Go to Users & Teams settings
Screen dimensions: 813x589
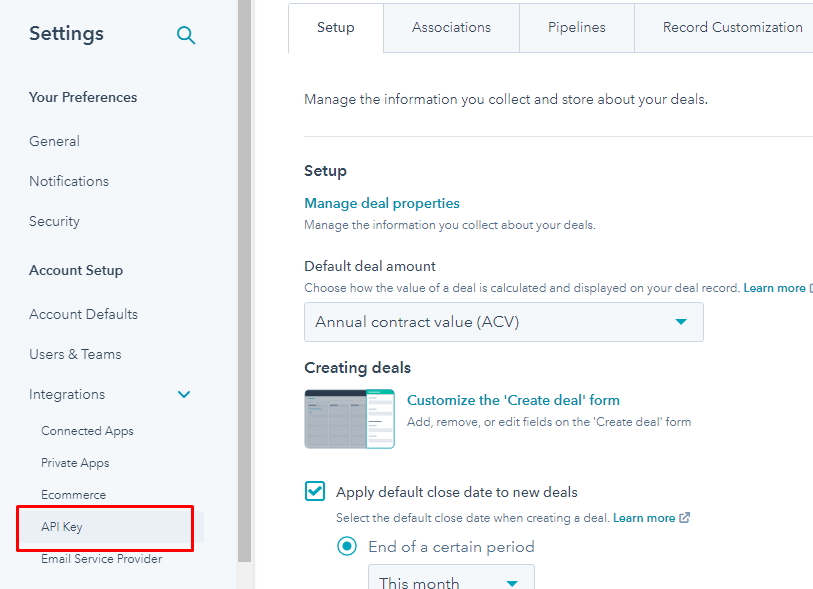click(75, 354)
